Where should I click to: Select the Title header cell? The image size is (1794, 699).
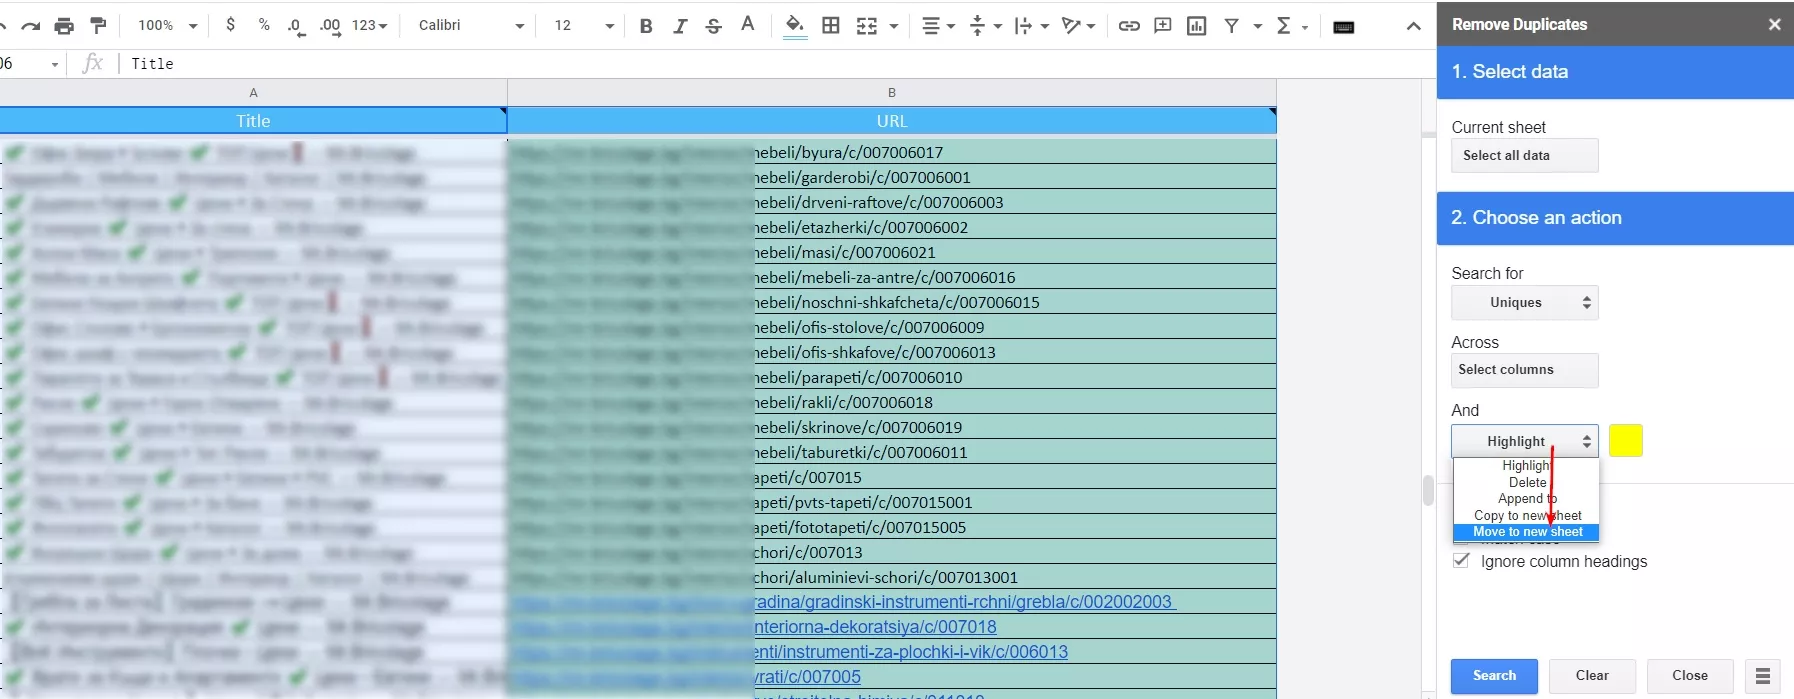[253, 121]
